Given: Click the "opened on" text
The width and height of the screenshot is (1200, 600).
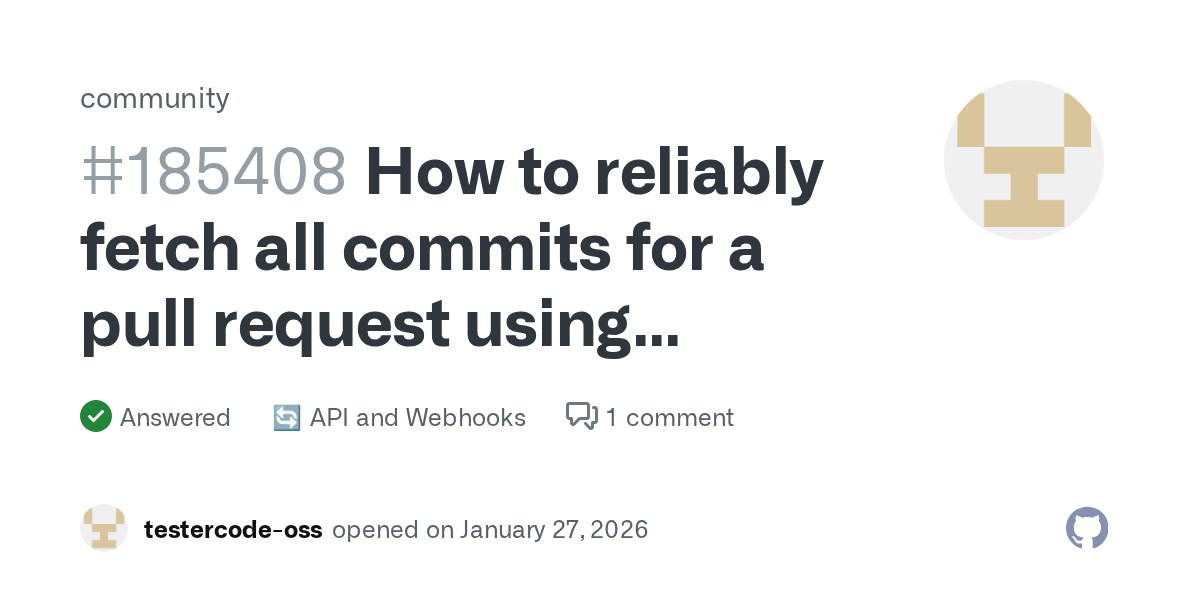Looking at the screenshot, I should pyautogui.click(x=392, y=529).
